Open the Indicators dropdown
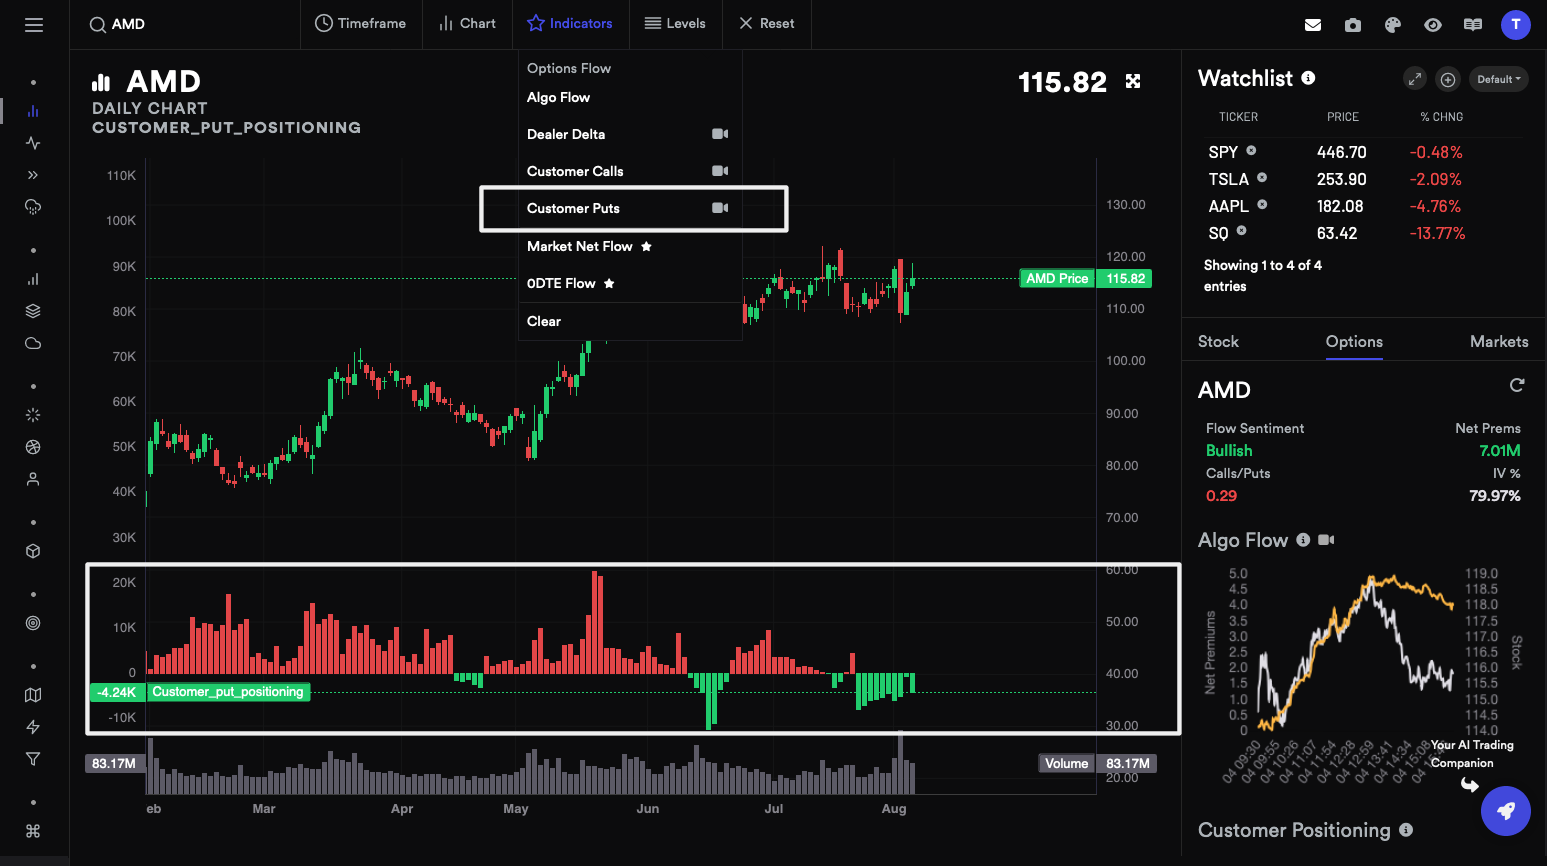Viewport: 1547px width, 866px height. [x=570, y=24]
